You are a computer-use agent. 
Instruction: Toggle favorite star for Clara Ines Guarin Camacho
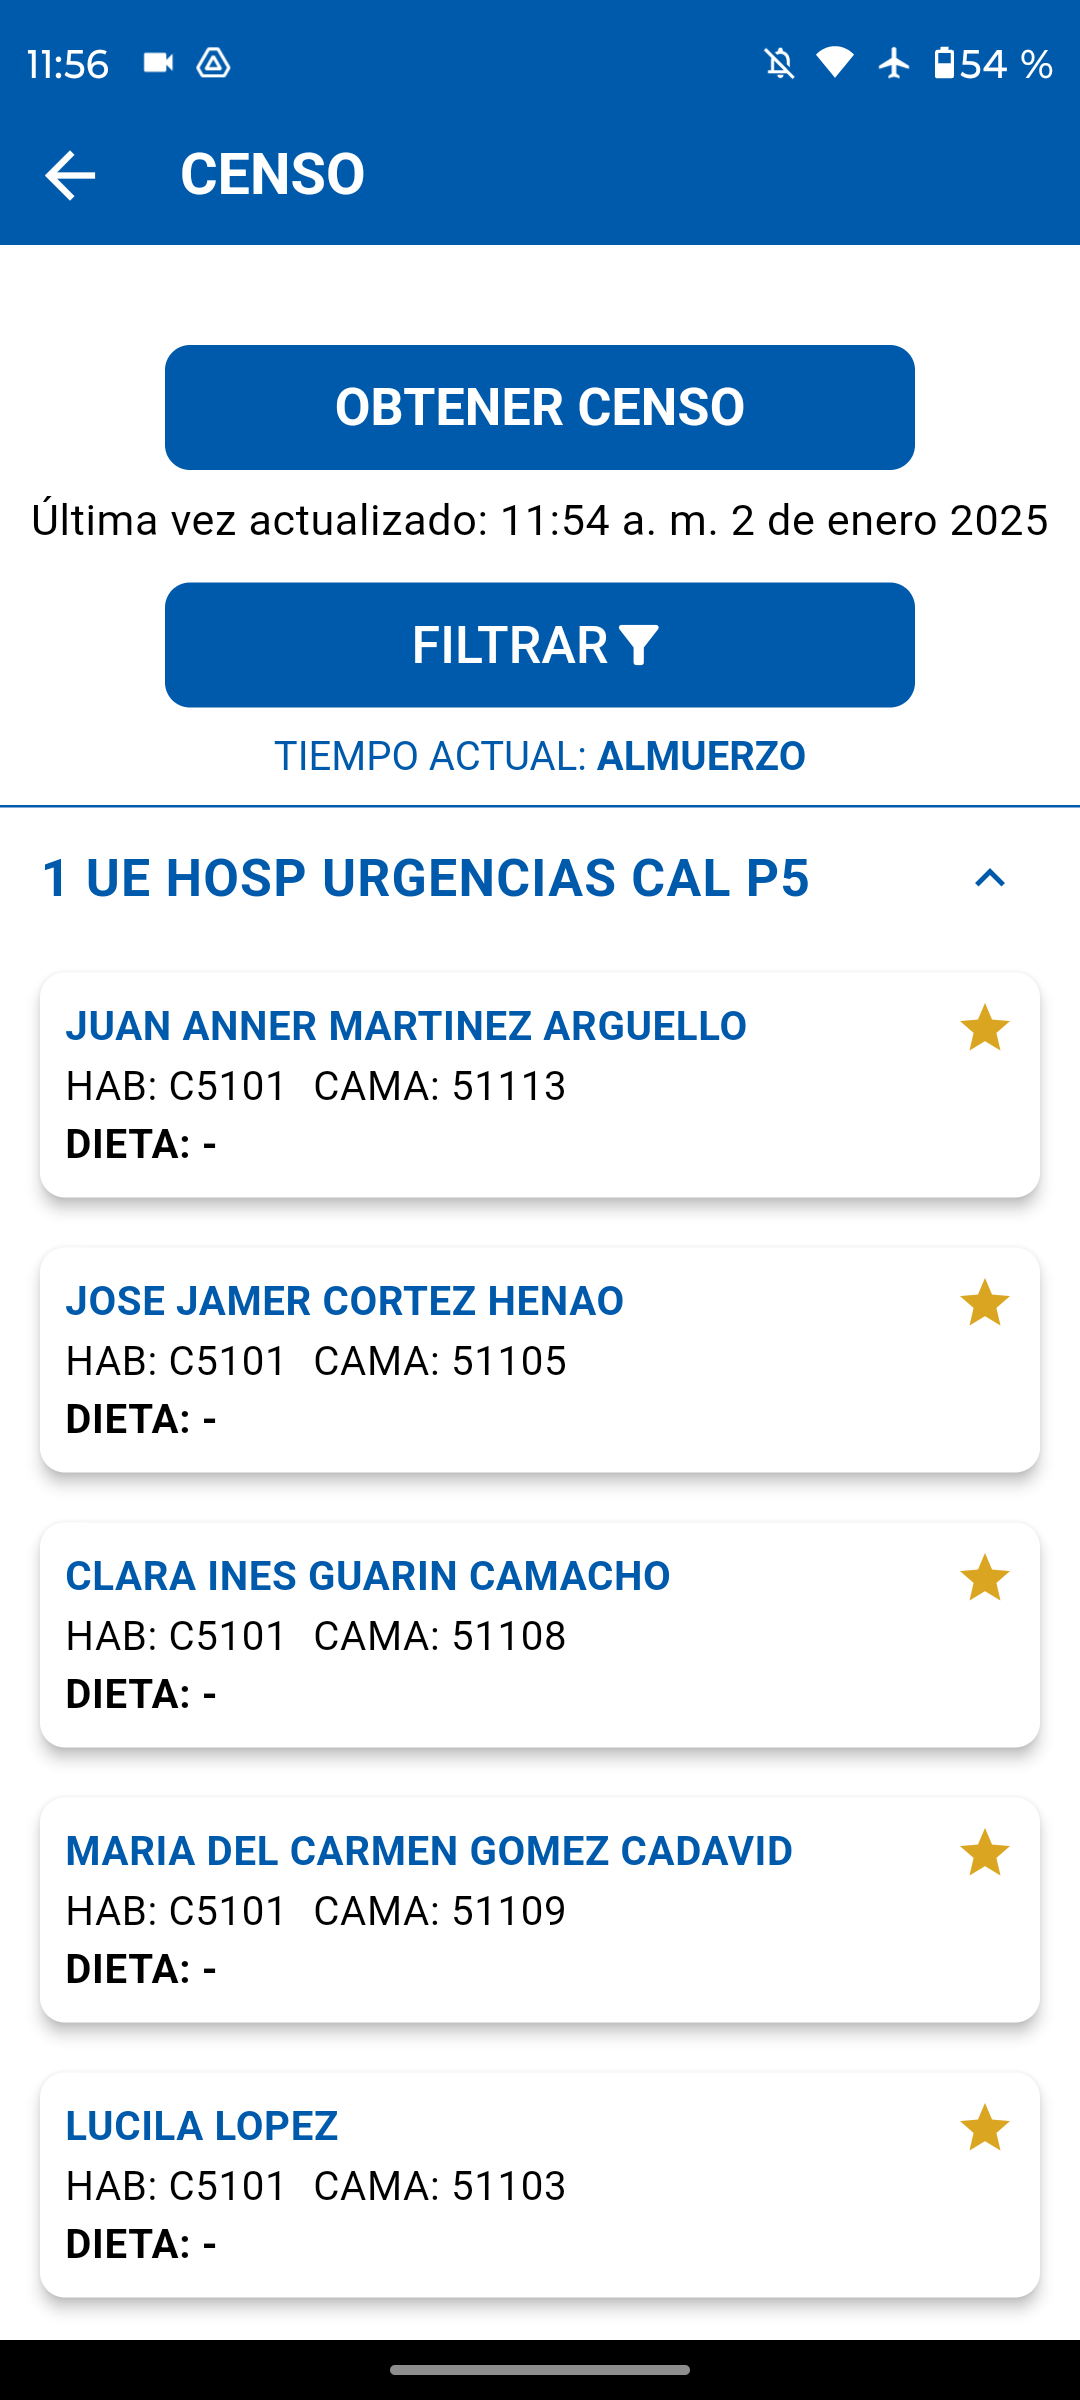[x=984, y=1578]
